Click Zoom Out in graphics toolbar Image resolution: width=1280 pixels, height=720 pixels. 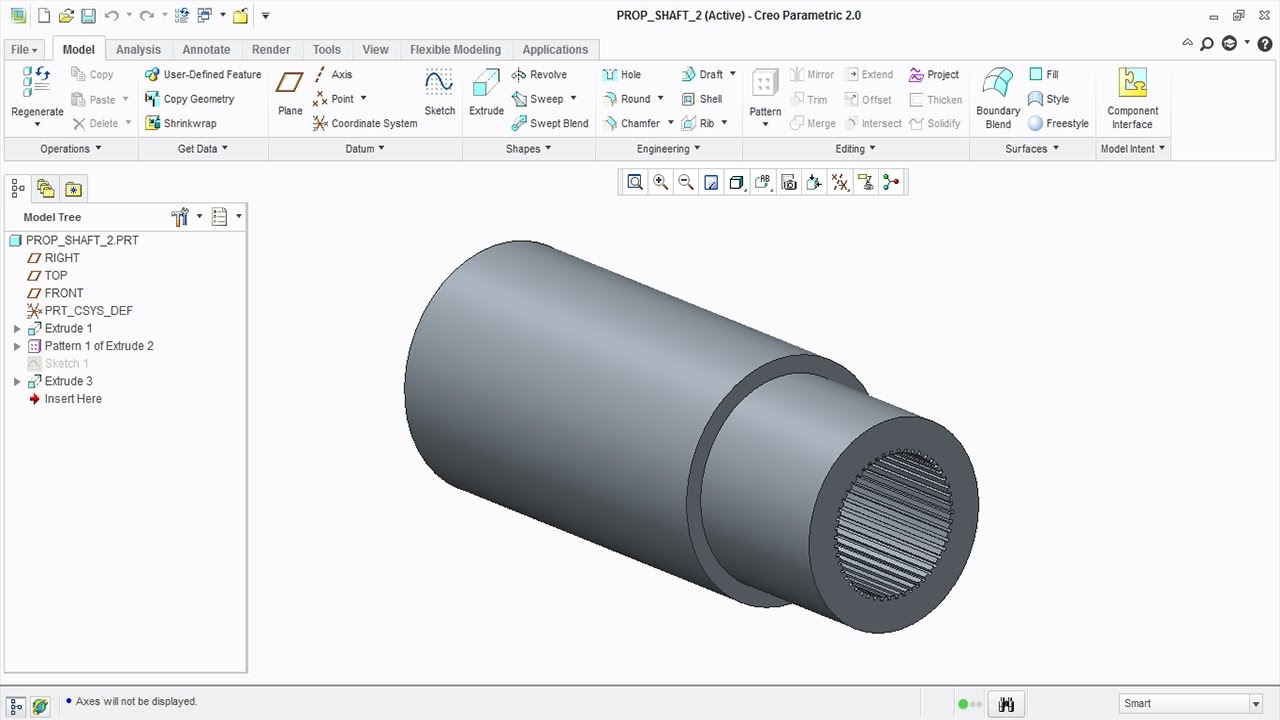click(x=686, y=182)
